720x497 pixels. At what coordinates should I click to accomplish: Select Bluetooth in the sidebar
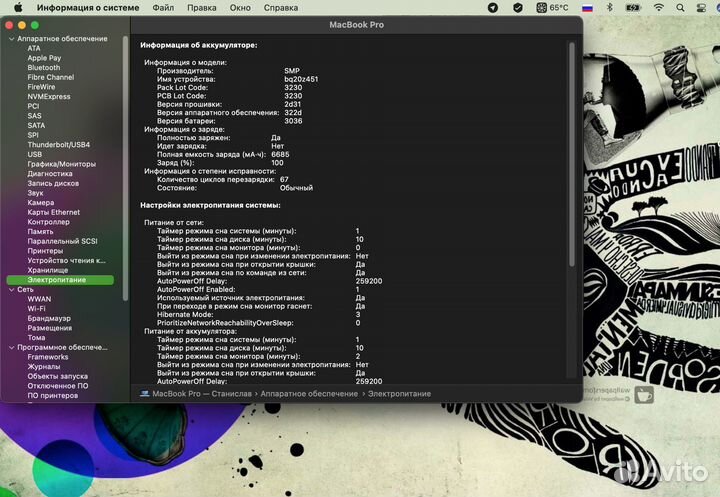(44, 68)
